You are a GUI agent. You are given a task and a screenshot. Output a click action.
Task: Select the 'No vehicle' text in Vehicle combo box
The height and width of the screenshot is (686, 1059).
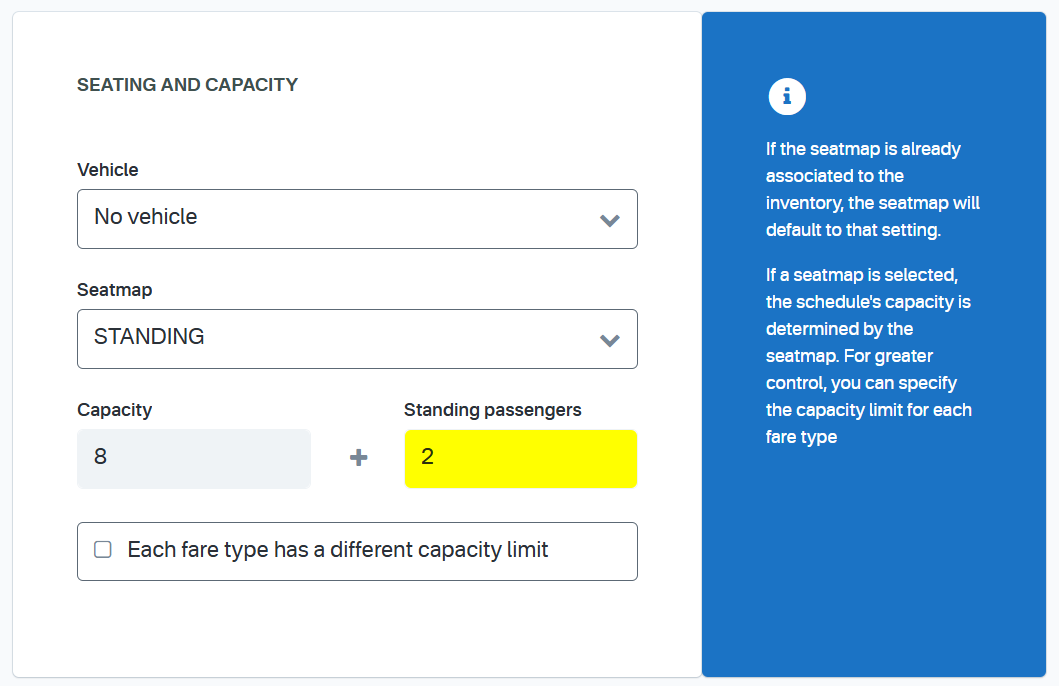[146, 217]
